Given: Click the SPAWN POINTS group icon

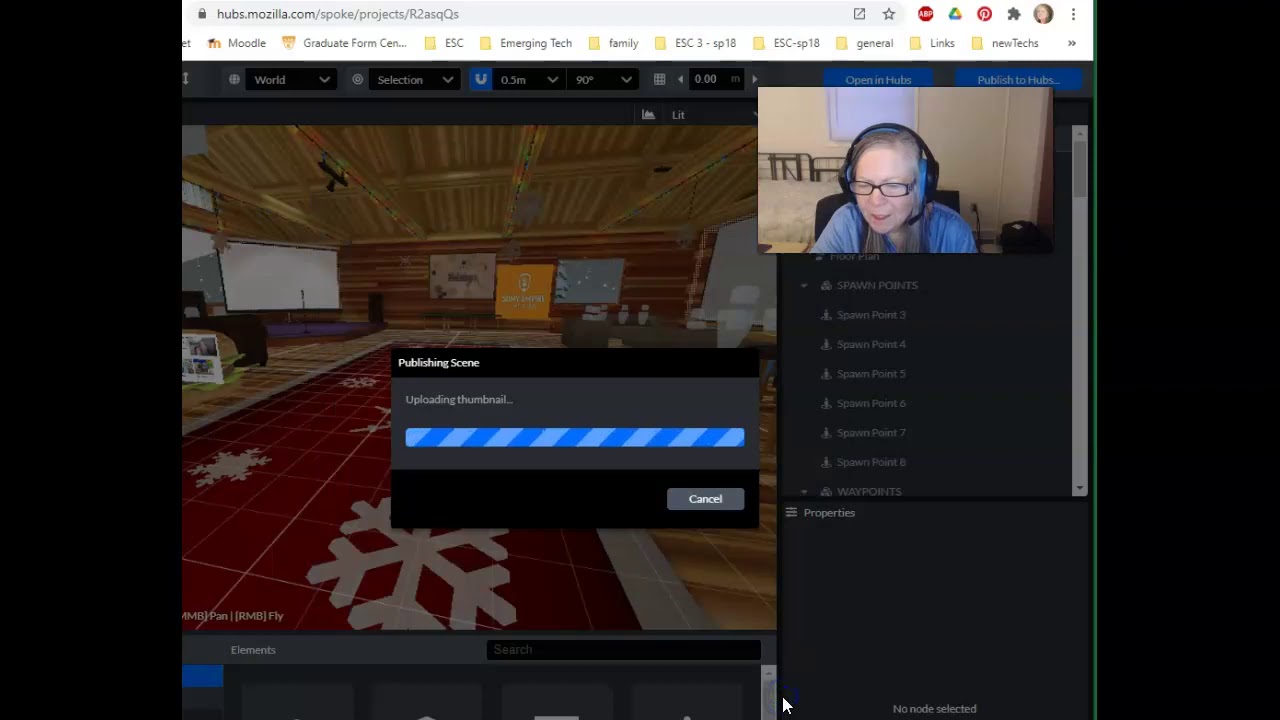Looking at the screenshot, I should tap(826, 286).
